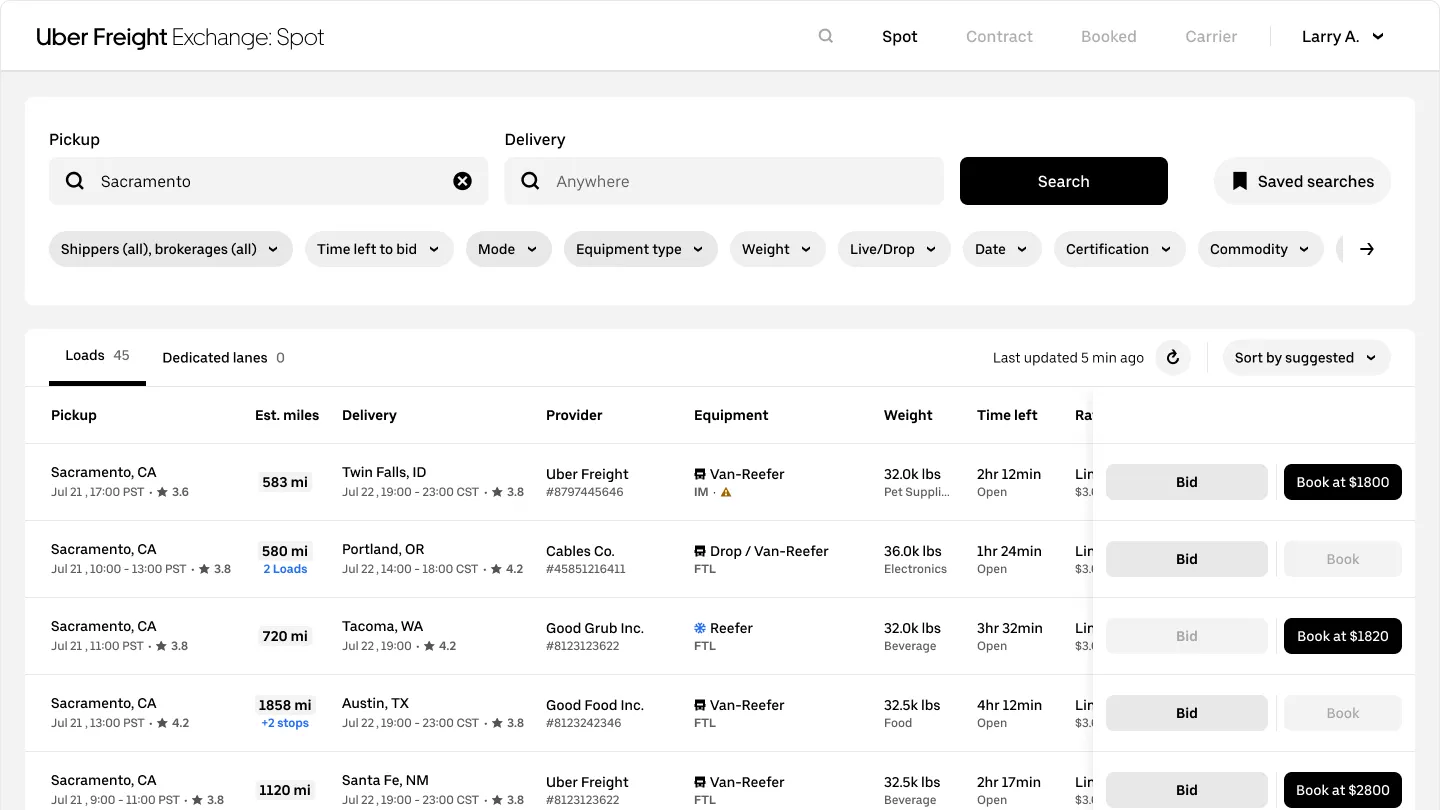Expand the Larry A. account menu
1440x810 pixels.
(1342, 36)
